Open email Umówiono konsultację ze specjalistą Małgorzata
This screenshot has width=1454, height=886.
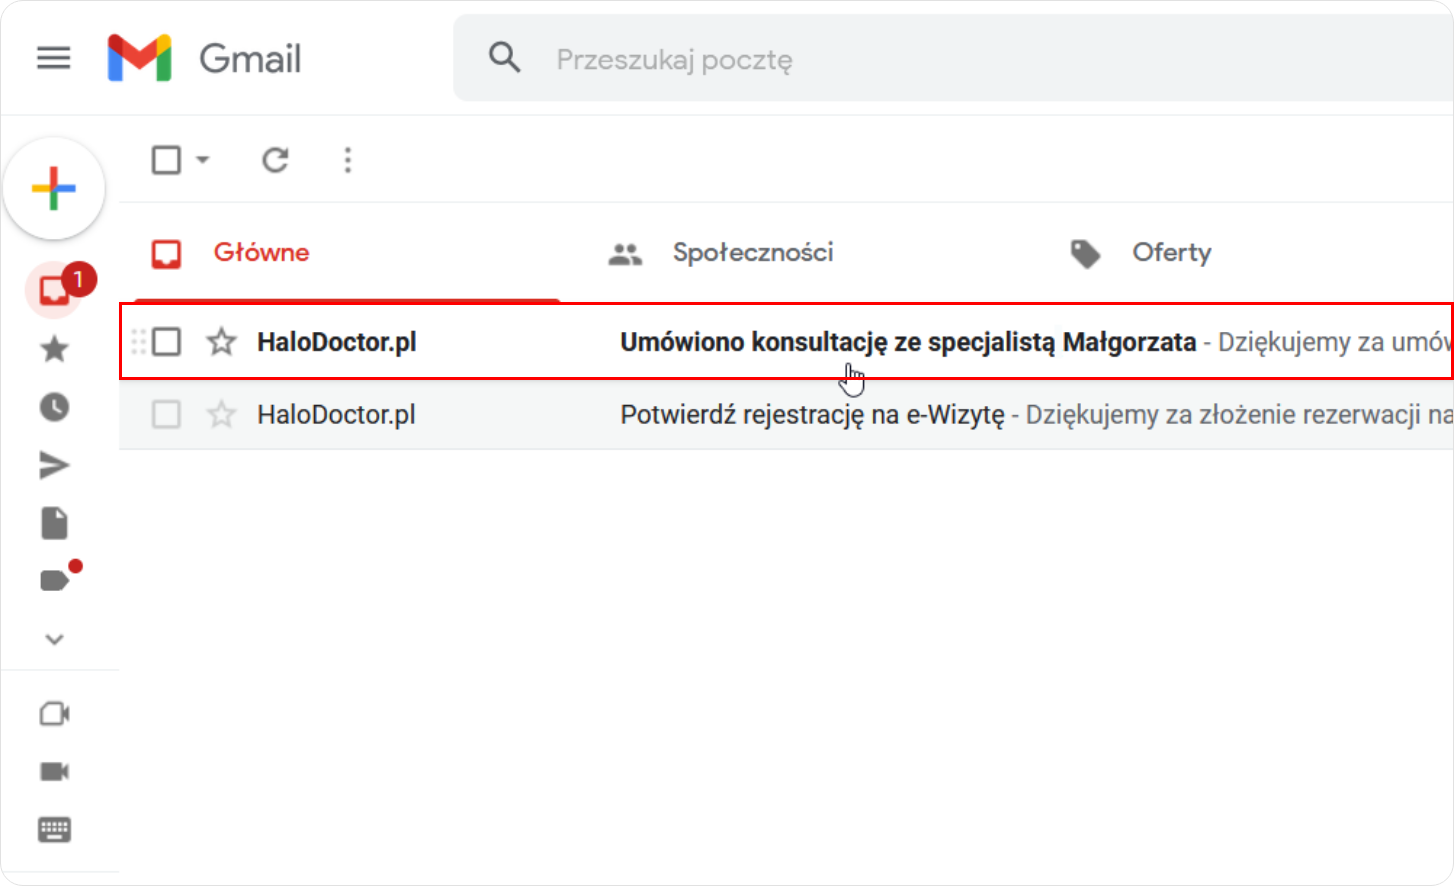coord(786,341)
